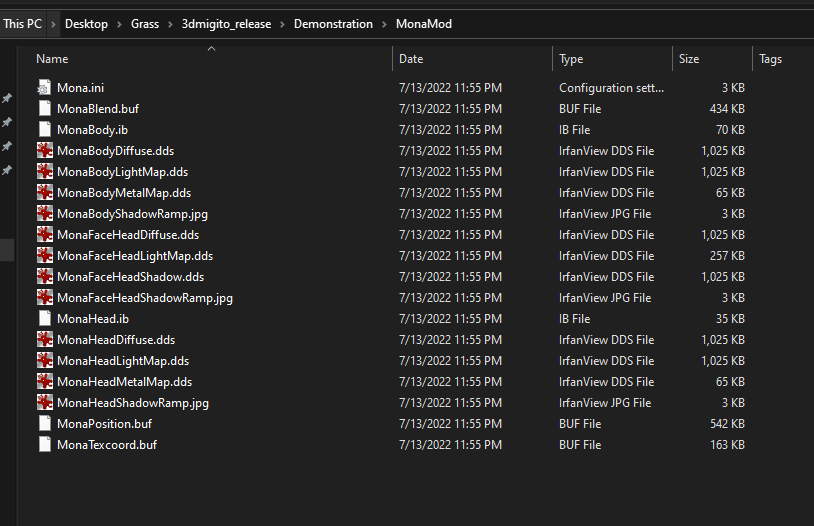The height and width of the screenshot is (526, 814).
Task: Go to Desktop in the address bar
Action: (86, 24)
